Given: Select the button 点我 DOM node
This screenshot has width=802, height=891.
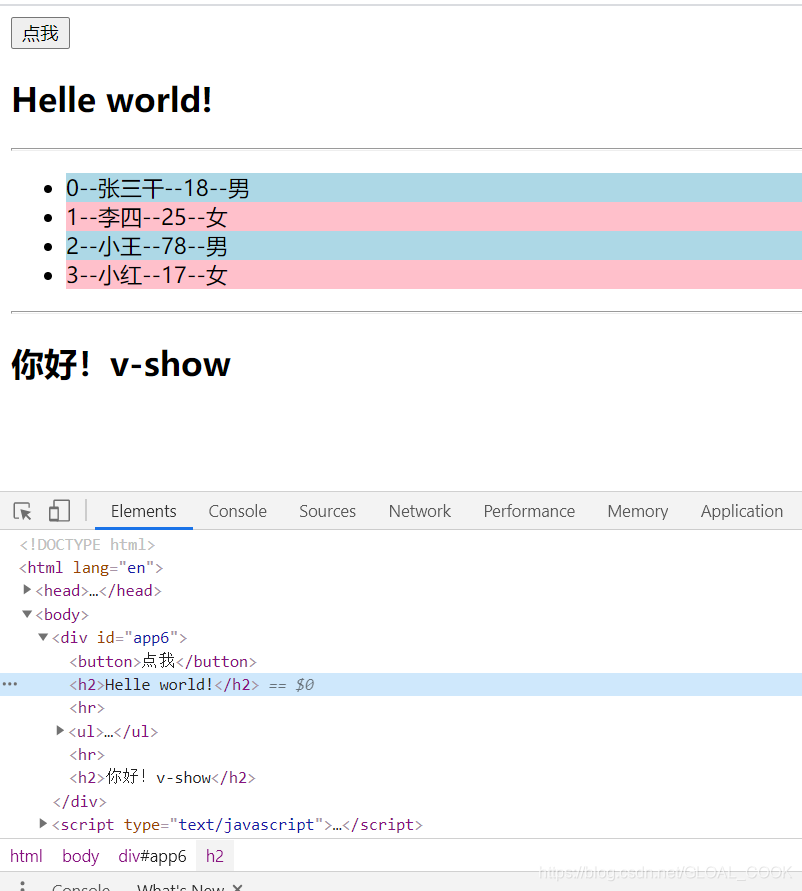Looking at the screenshot, I should pos(163,661).
